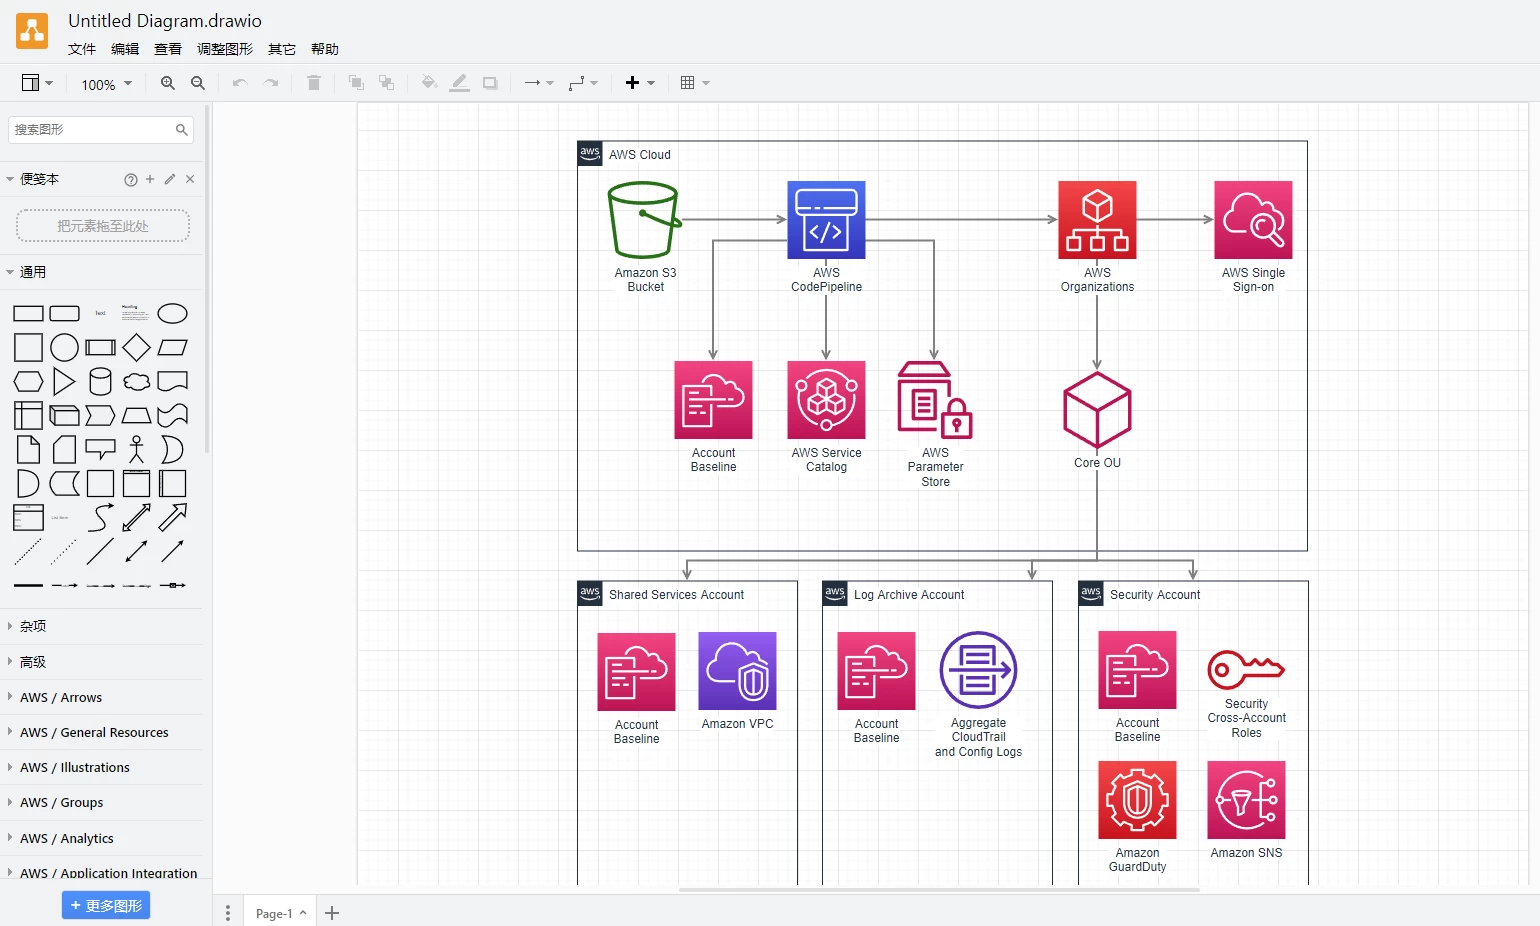This screenshot has width=1540, height=926.
Task: Open the 其它 menu
Action: tap(282, 49)
